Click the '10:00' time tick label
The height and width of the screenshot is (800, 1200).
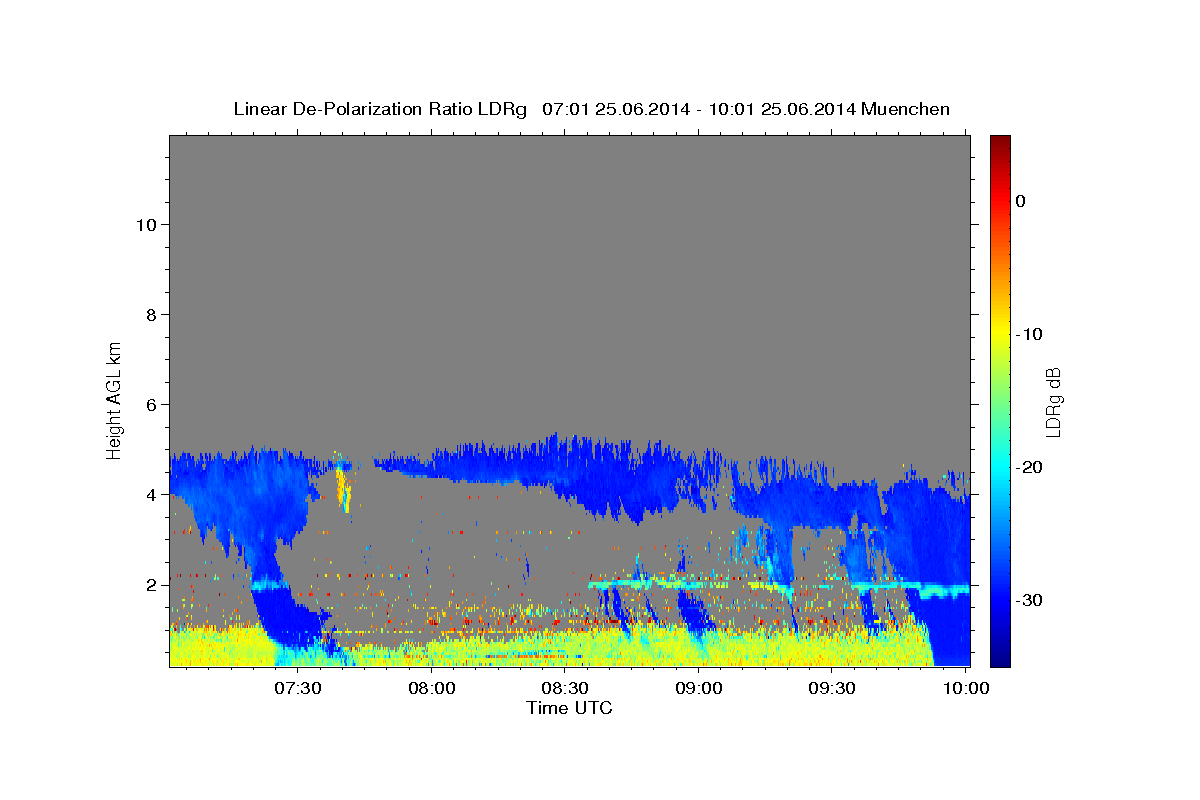[x=966, y=689]
